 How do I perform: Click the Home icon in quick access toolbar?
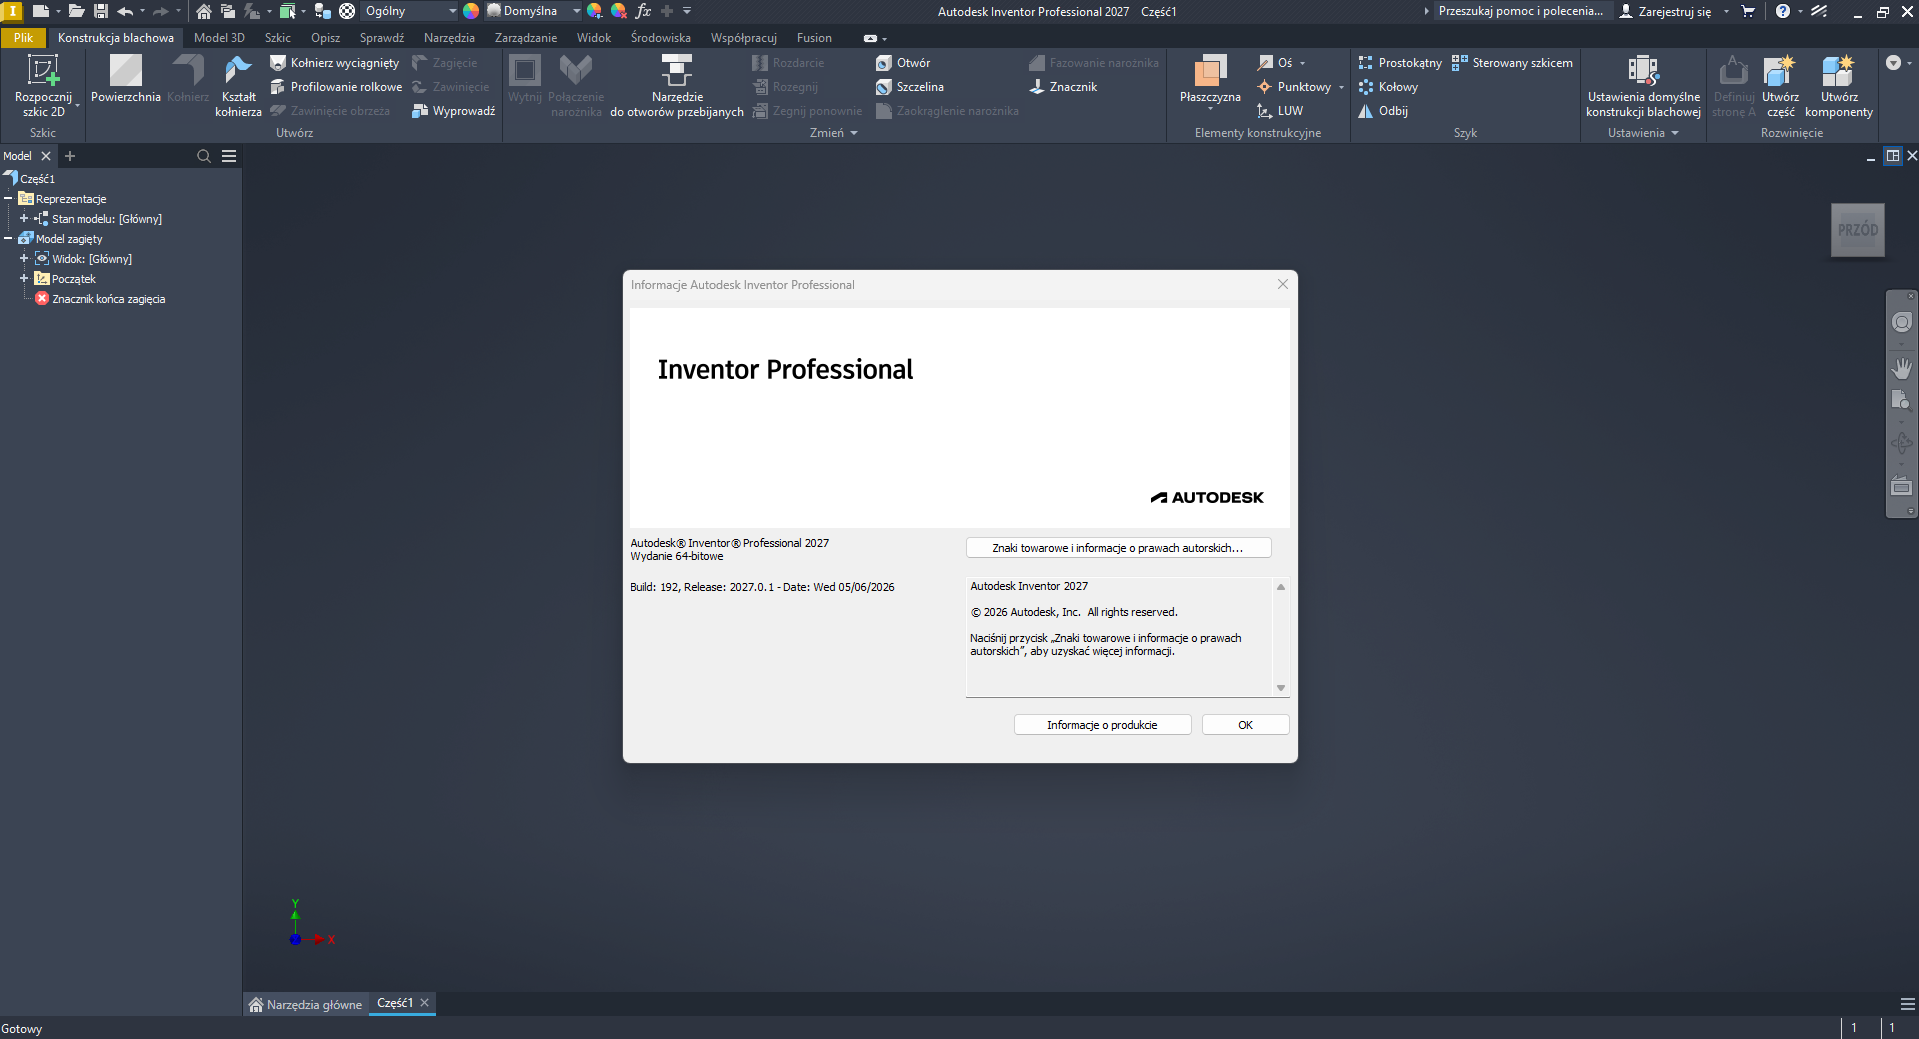tap(203, 11)
